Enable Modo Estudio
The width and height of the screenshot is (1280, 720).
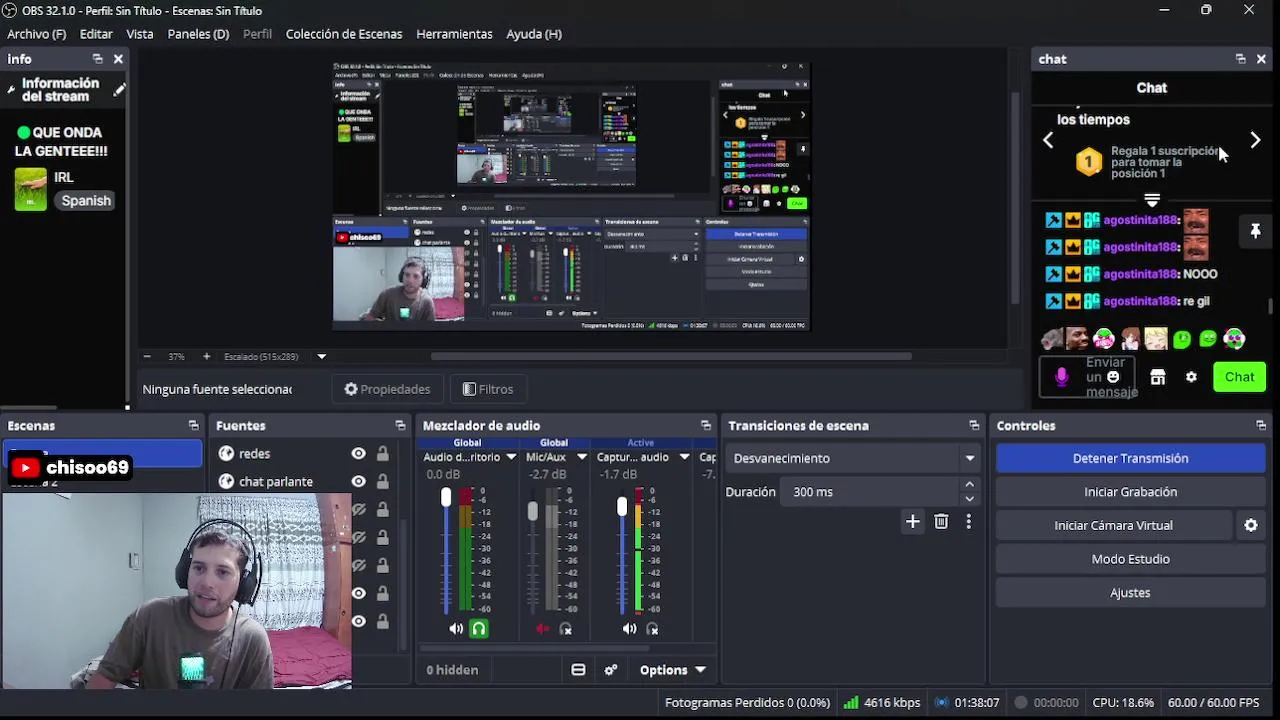coord(1130,559)
